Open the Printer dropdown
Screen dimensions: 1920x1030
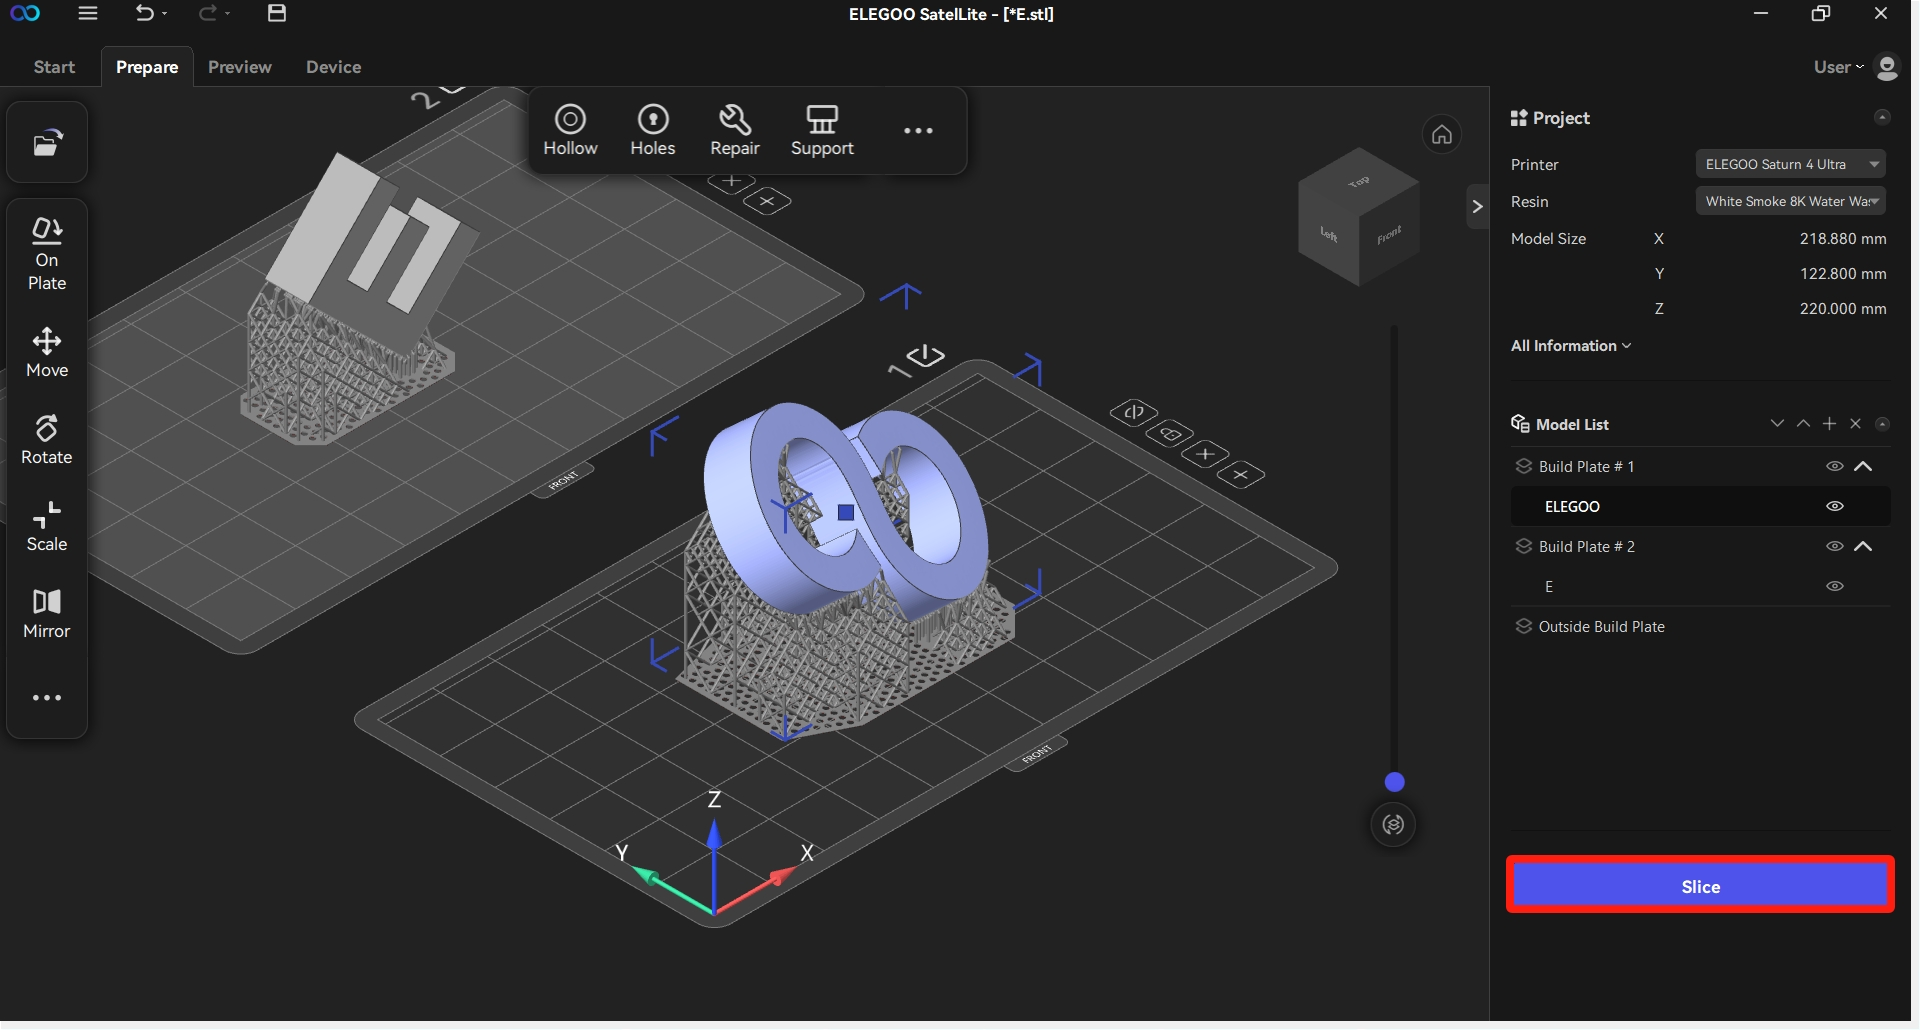pos(1789,165)
